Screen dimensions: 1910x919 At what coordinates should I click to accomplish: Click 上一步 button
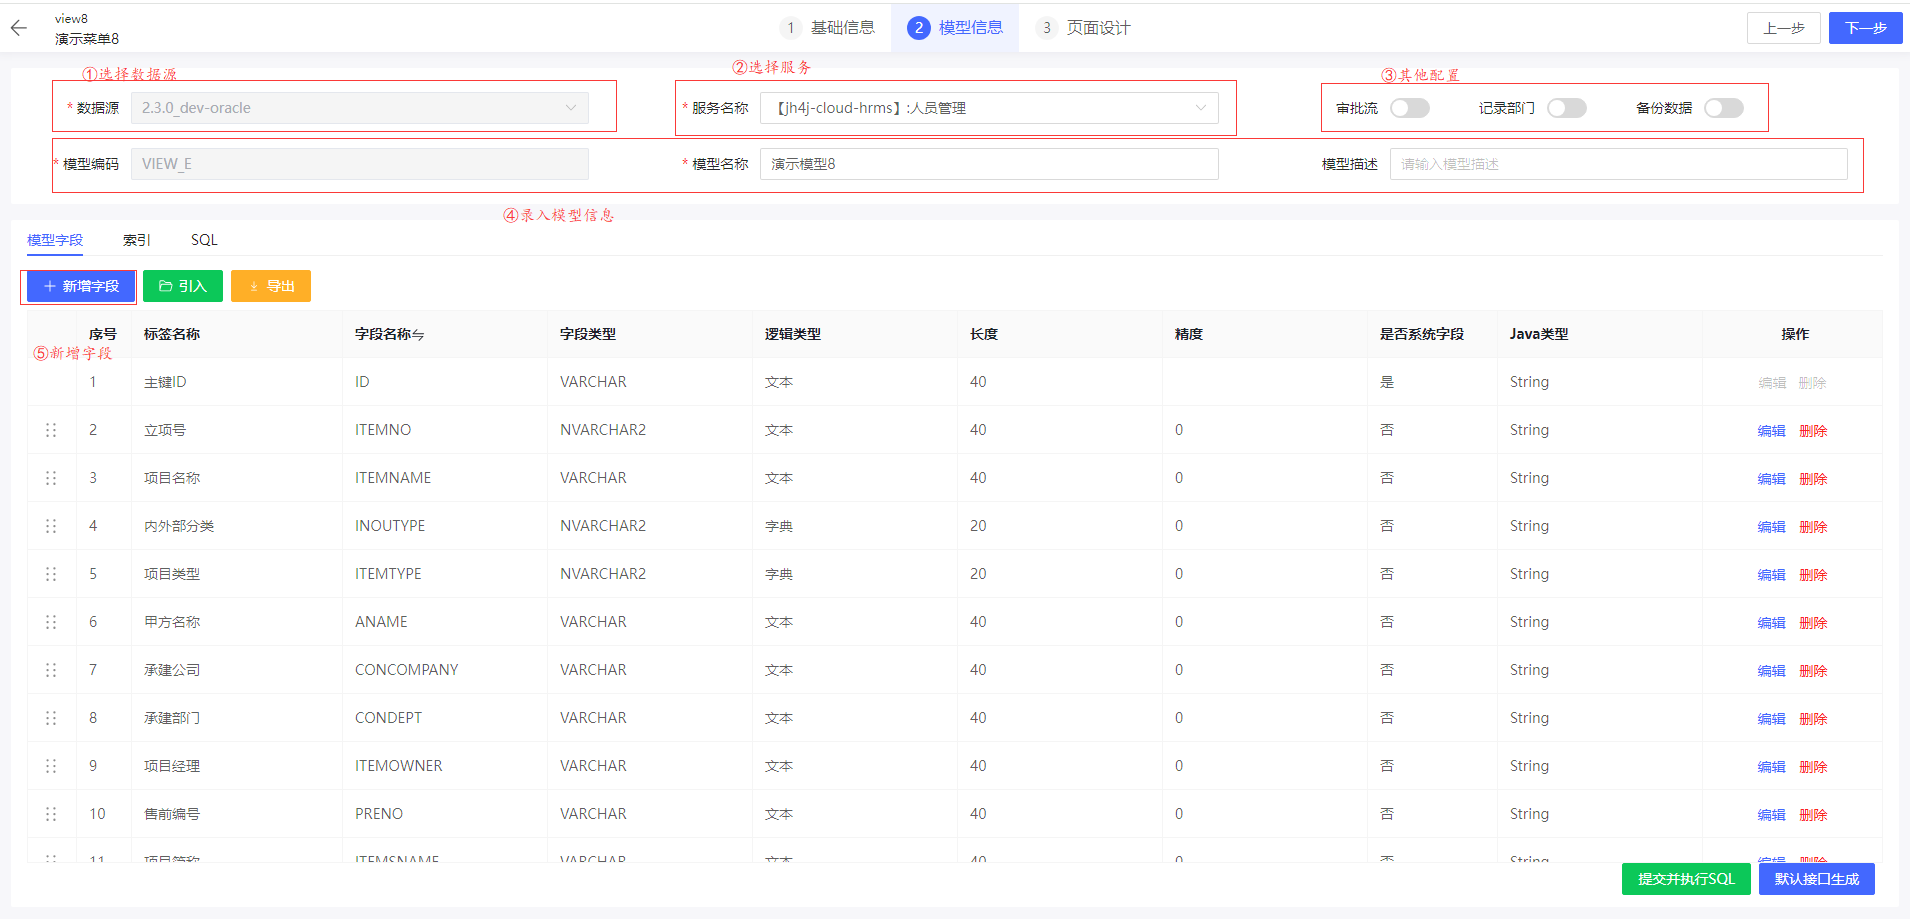1784,28
